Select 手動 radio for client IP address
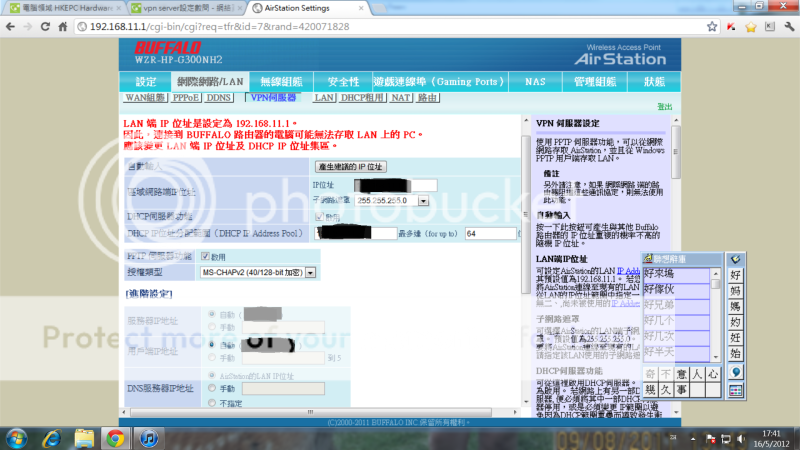Viewport: 800px width, 450px height. point(212,358)
